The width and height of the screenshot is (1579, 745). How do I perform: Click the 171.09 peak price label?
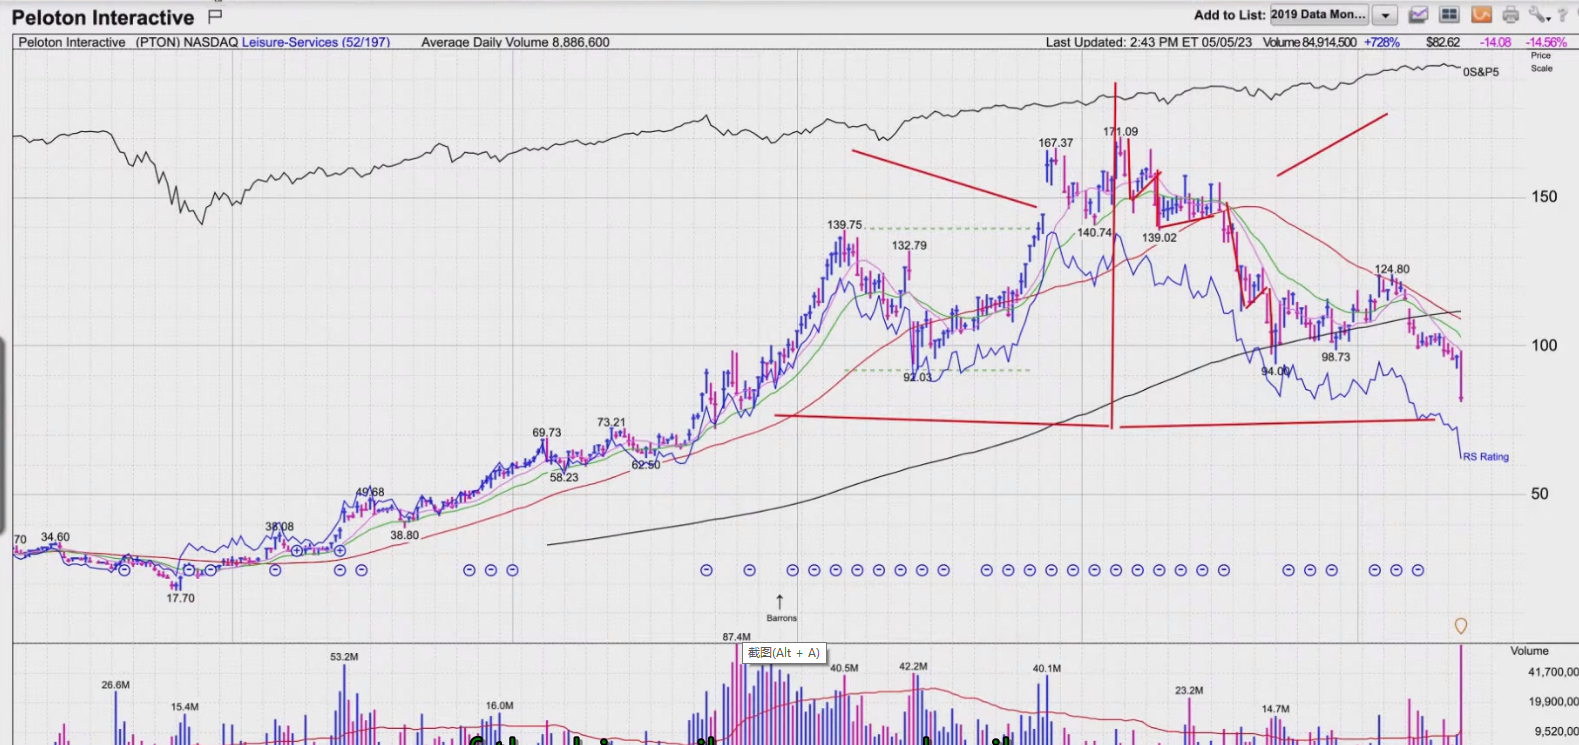click(1121, 132)
